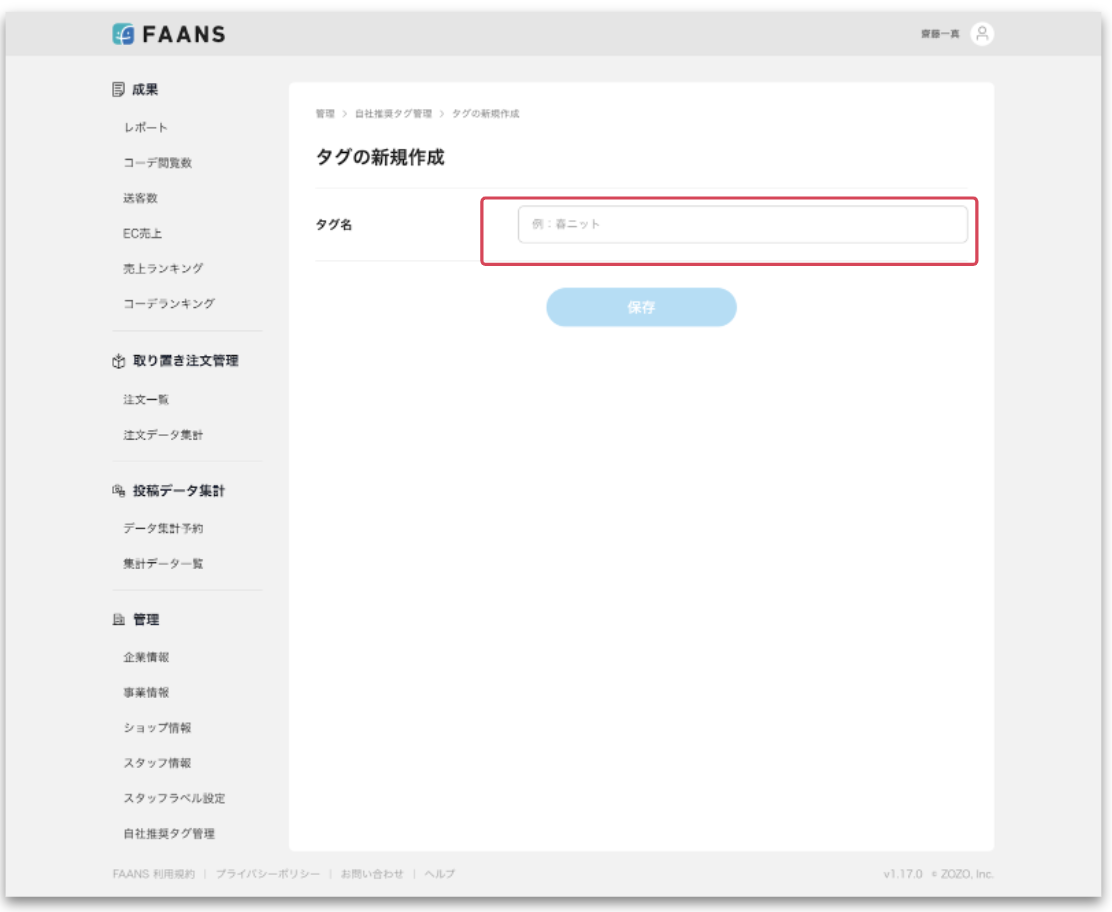
Task: Click the 管理 breadcrumb link
Action: [x=325, y=114]
